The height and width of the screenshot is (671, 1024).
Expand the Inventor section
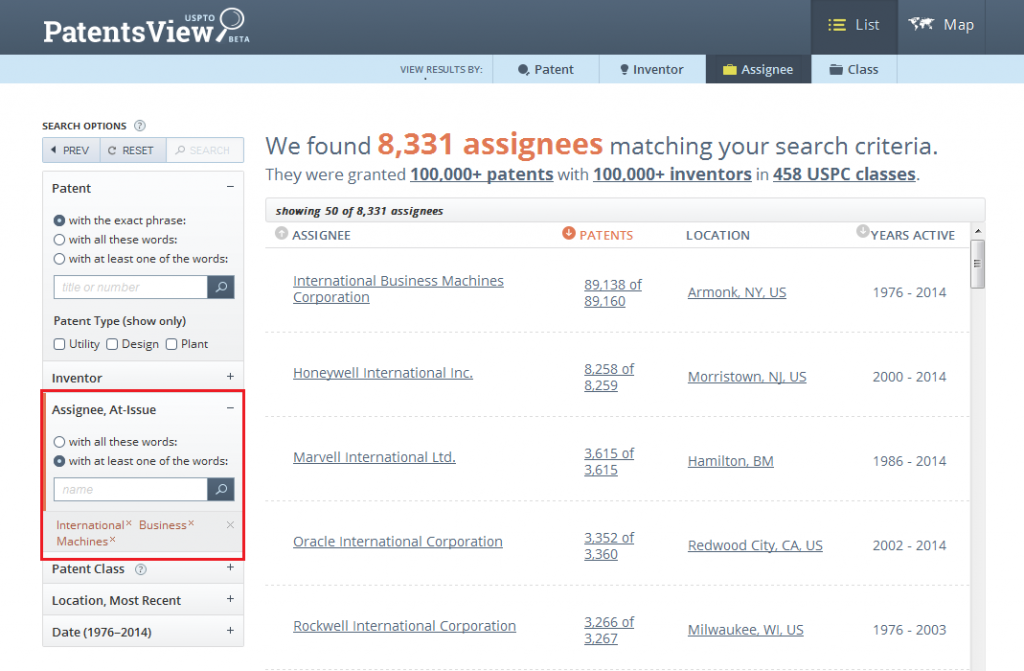[x=230, y=377]
